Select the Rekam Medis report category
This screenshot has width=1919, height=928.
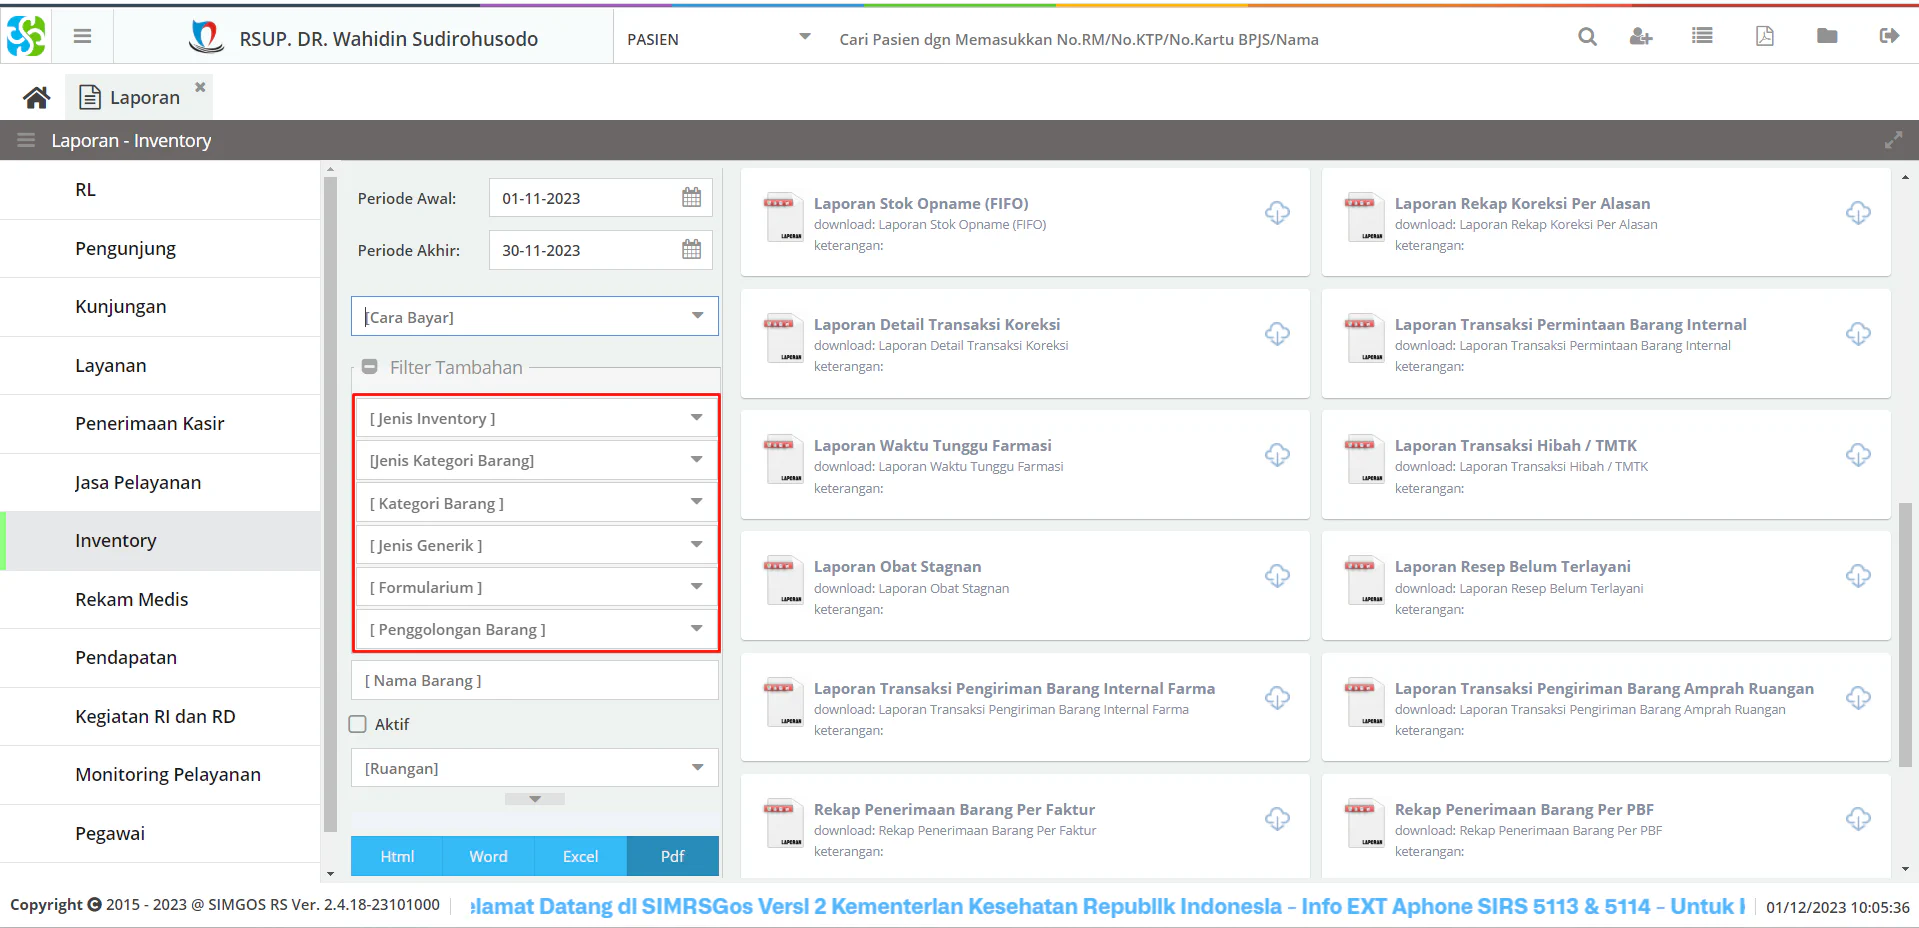click(160, 599)
